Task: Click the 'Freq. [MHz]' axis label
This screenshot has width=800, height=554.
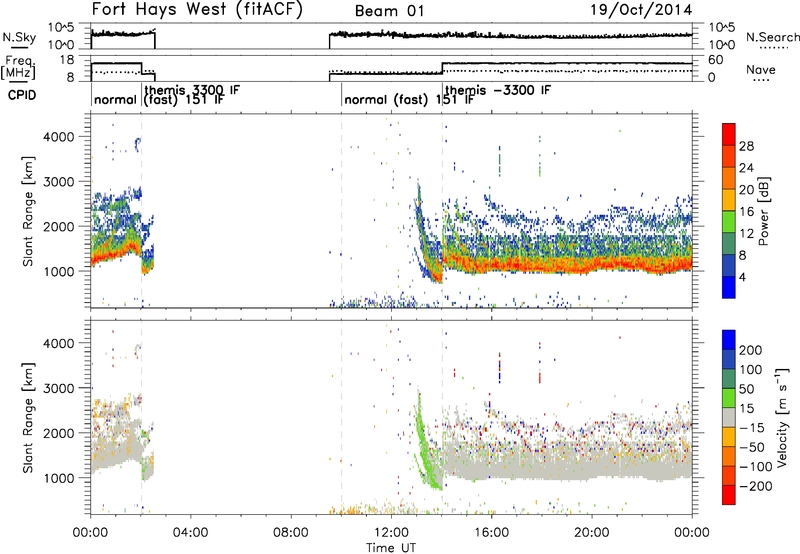Action: [19, 67]
